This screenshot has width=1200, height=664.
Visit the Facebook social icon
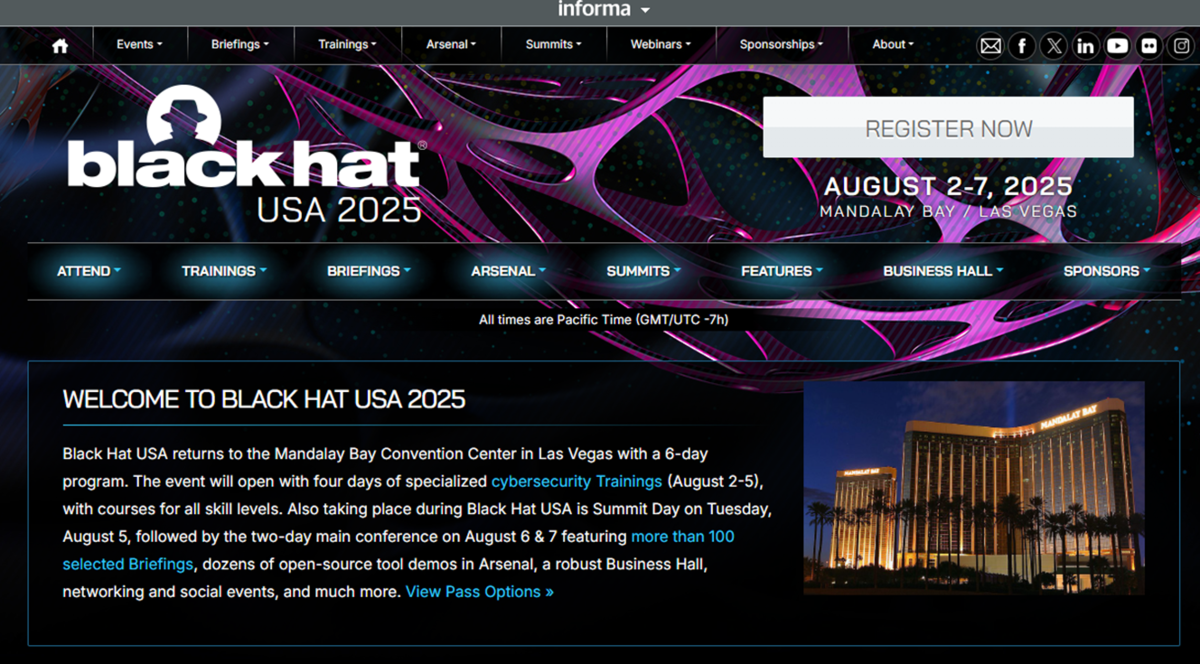[x=1022, y=45]
